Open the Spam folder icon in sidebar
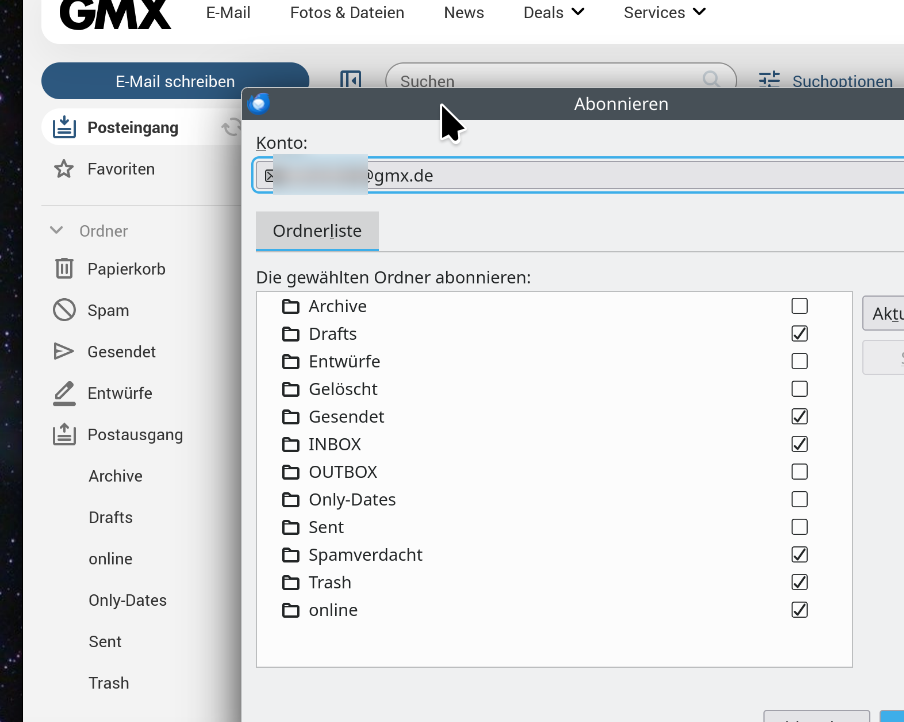 pyautogui.click(x=64, y=310)
